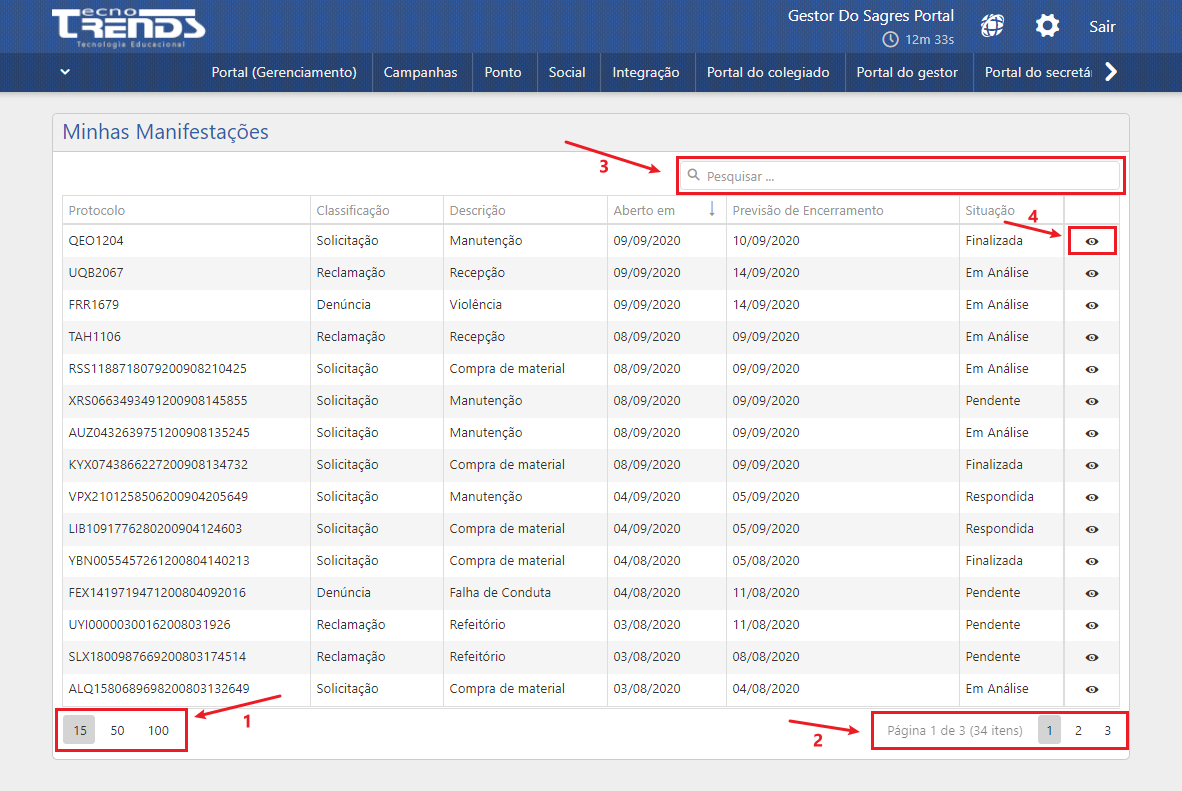Click the session timer clock icon
1182x791 pixels.
coord(890,40)
